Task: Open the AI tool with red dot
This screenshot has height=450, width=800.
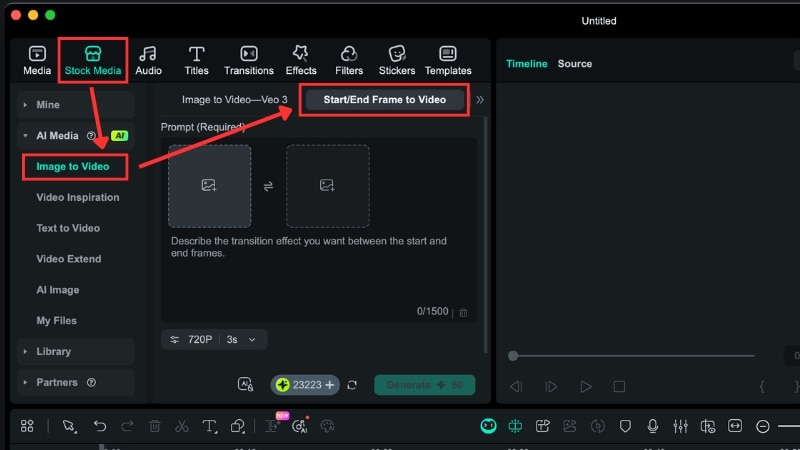Action: (x=299, y=426)
